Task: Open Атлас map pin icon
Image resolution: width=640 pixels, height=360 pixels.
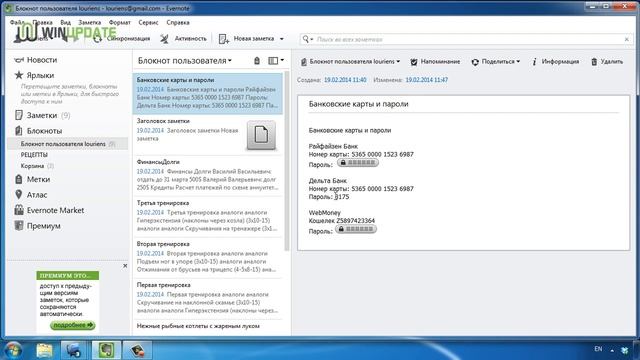Action: tap(19, 195)
